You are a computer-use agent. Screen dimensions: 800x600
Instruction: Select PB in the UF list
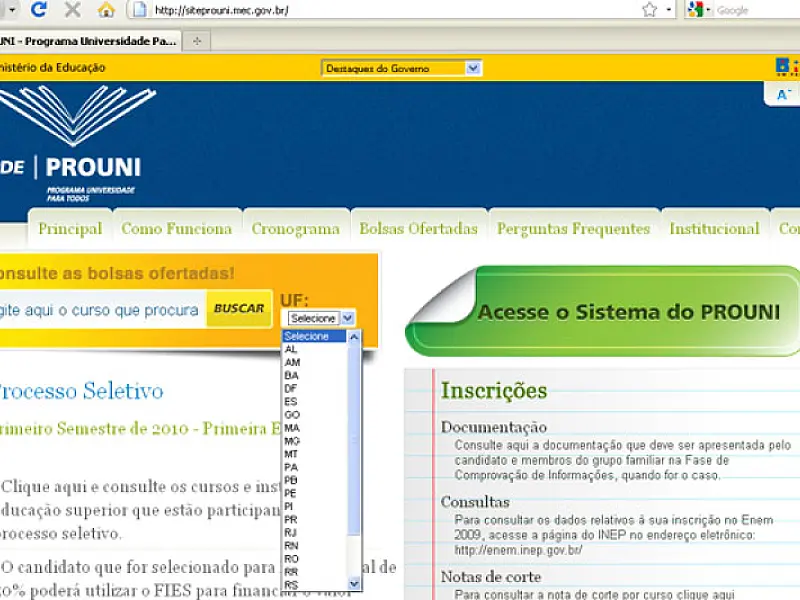(315, 480)
